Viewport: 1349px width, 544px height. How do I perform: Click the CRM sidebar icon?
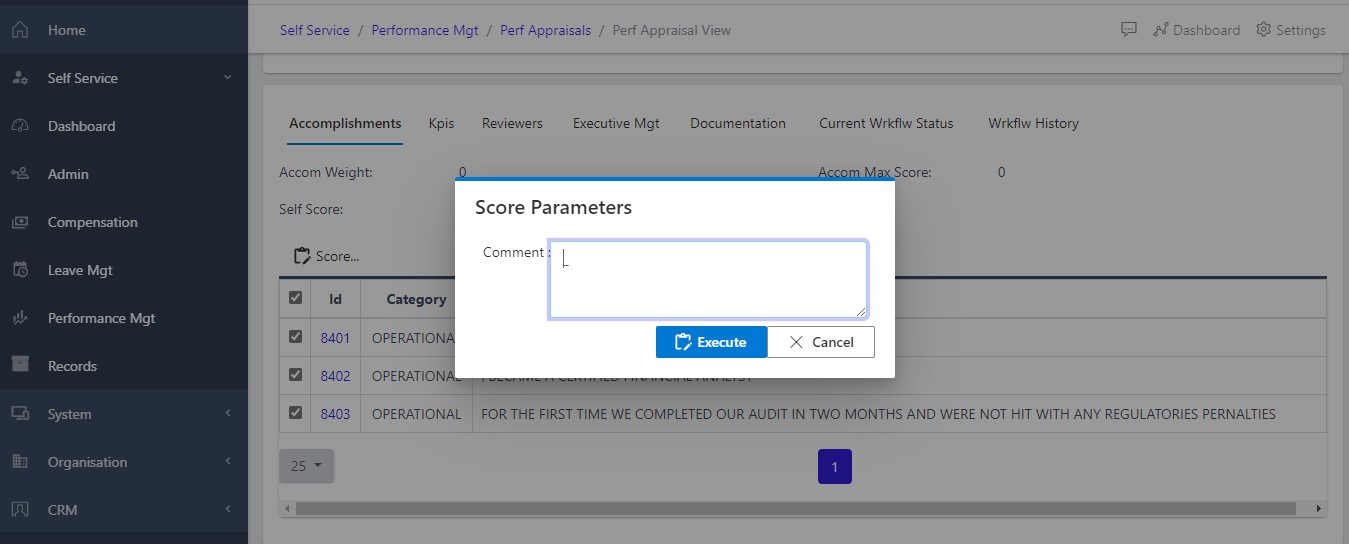point(20,510)
